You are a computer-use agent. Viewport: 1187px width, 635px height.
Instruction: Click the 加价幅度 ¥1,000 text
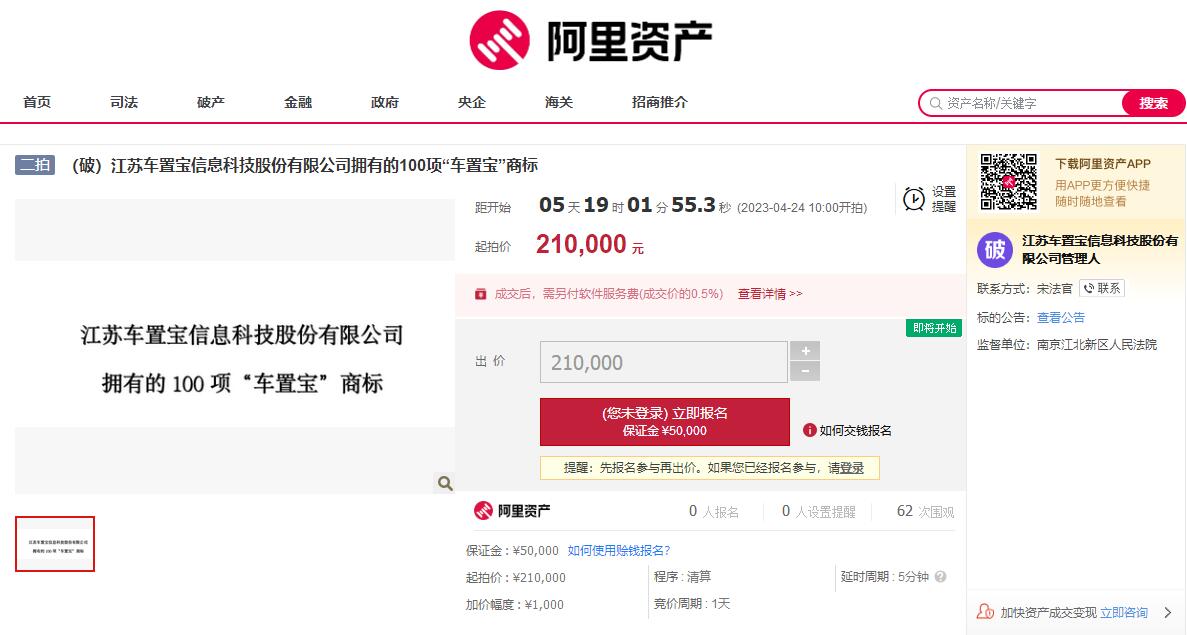515,605
